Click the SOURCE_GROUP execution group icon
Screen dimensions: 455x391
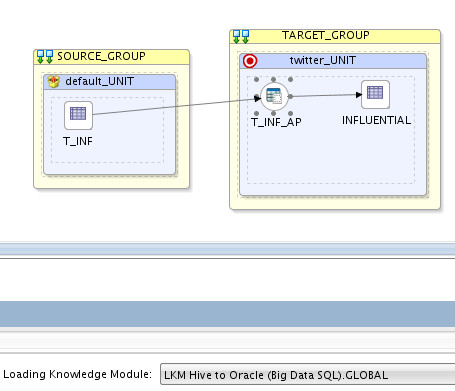click(x=45, y=56)
